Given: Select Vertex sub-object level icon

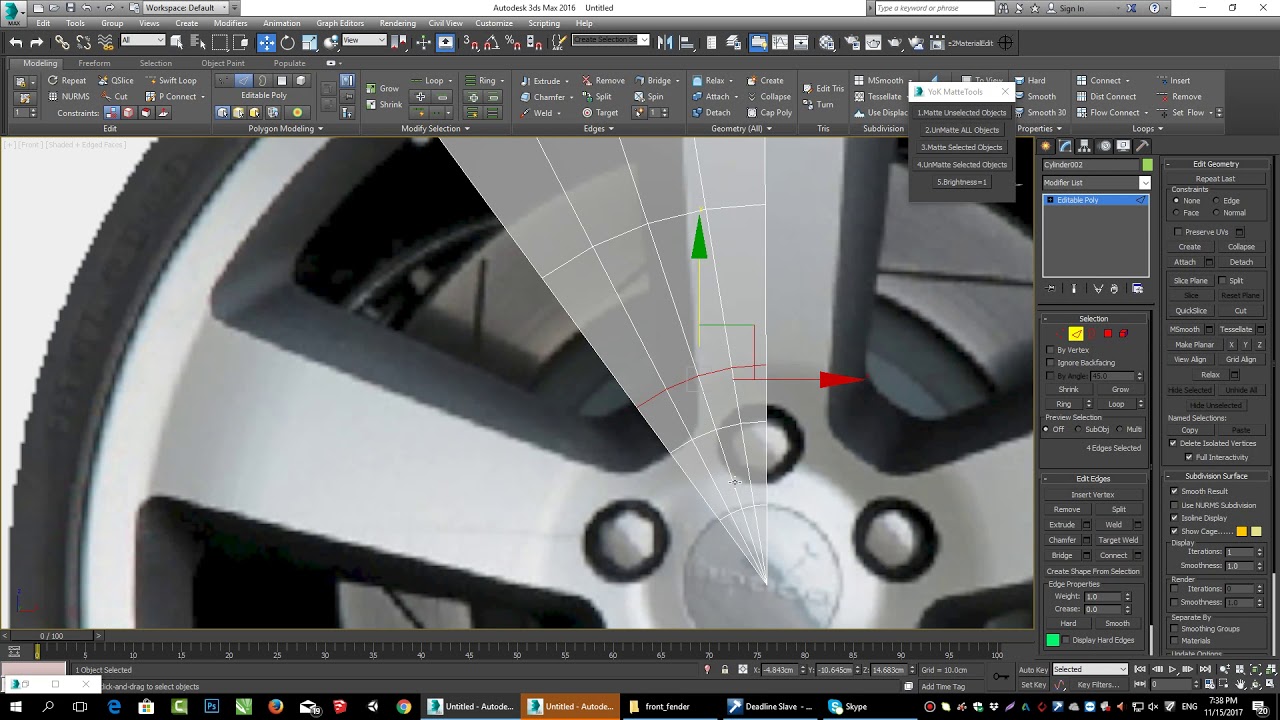Looking at the screenshot, I should pos(1059,334).
